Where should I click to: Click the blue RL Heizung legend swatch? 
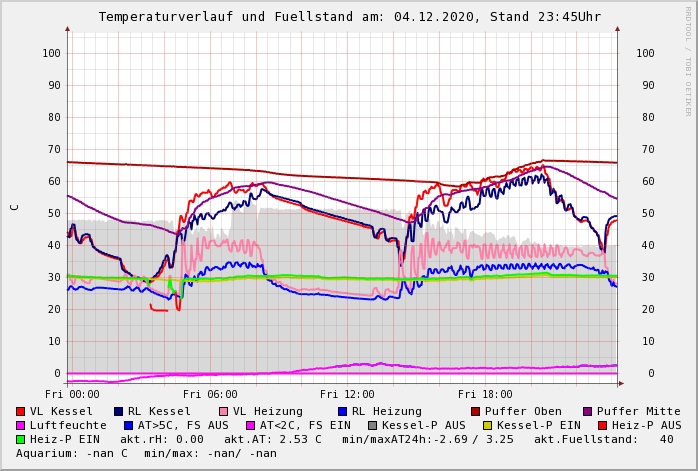342,411
